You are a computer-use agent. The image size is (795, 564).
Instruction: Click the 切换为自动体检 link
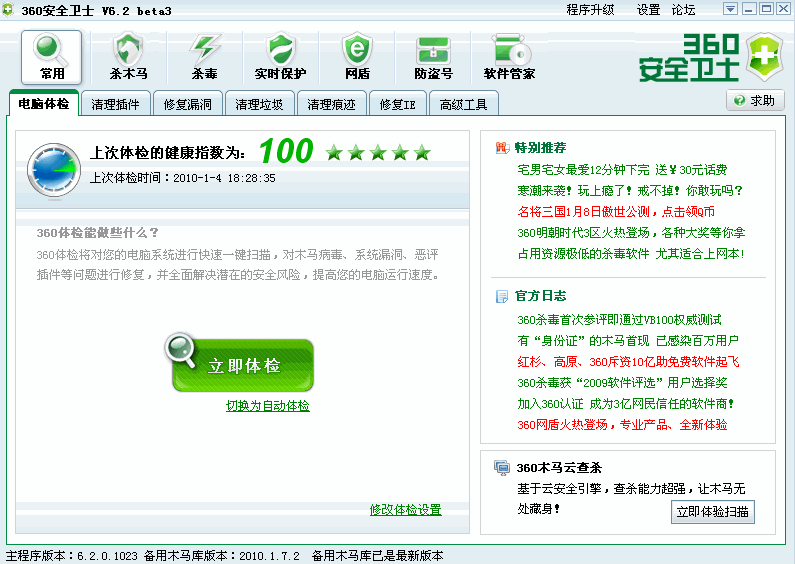click(268, 406)
